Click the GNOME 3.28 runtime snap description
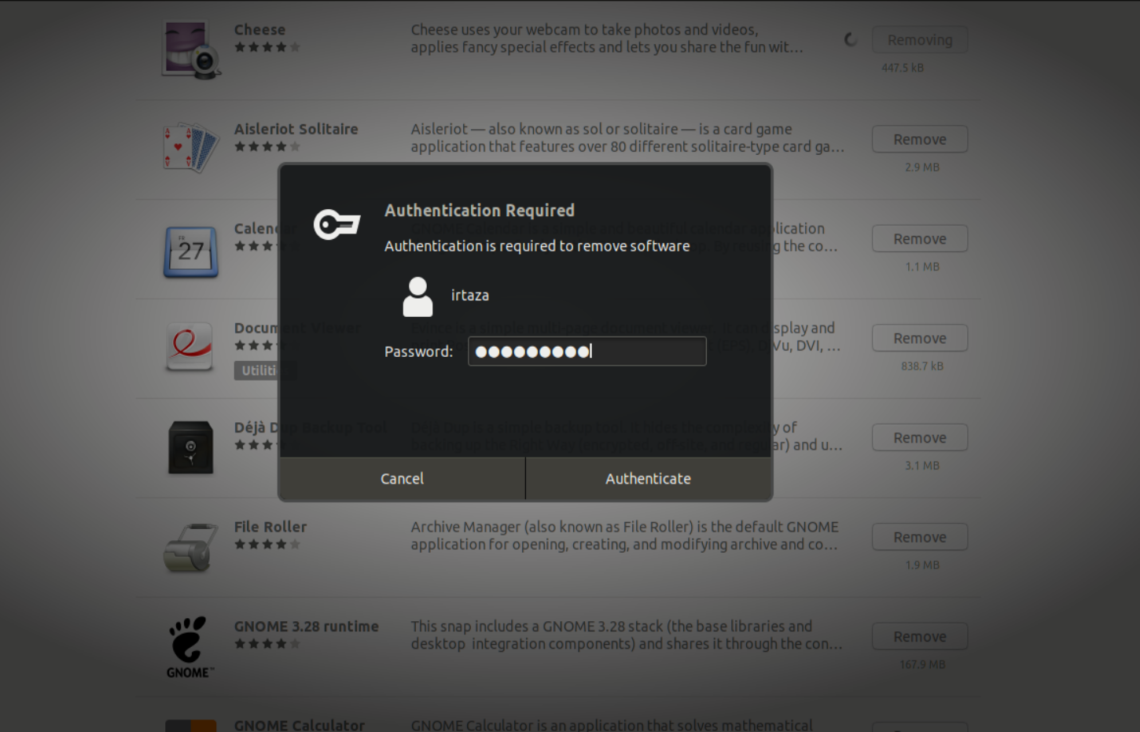The height and width of the screenshot is (732, 1140). point(627,635)
